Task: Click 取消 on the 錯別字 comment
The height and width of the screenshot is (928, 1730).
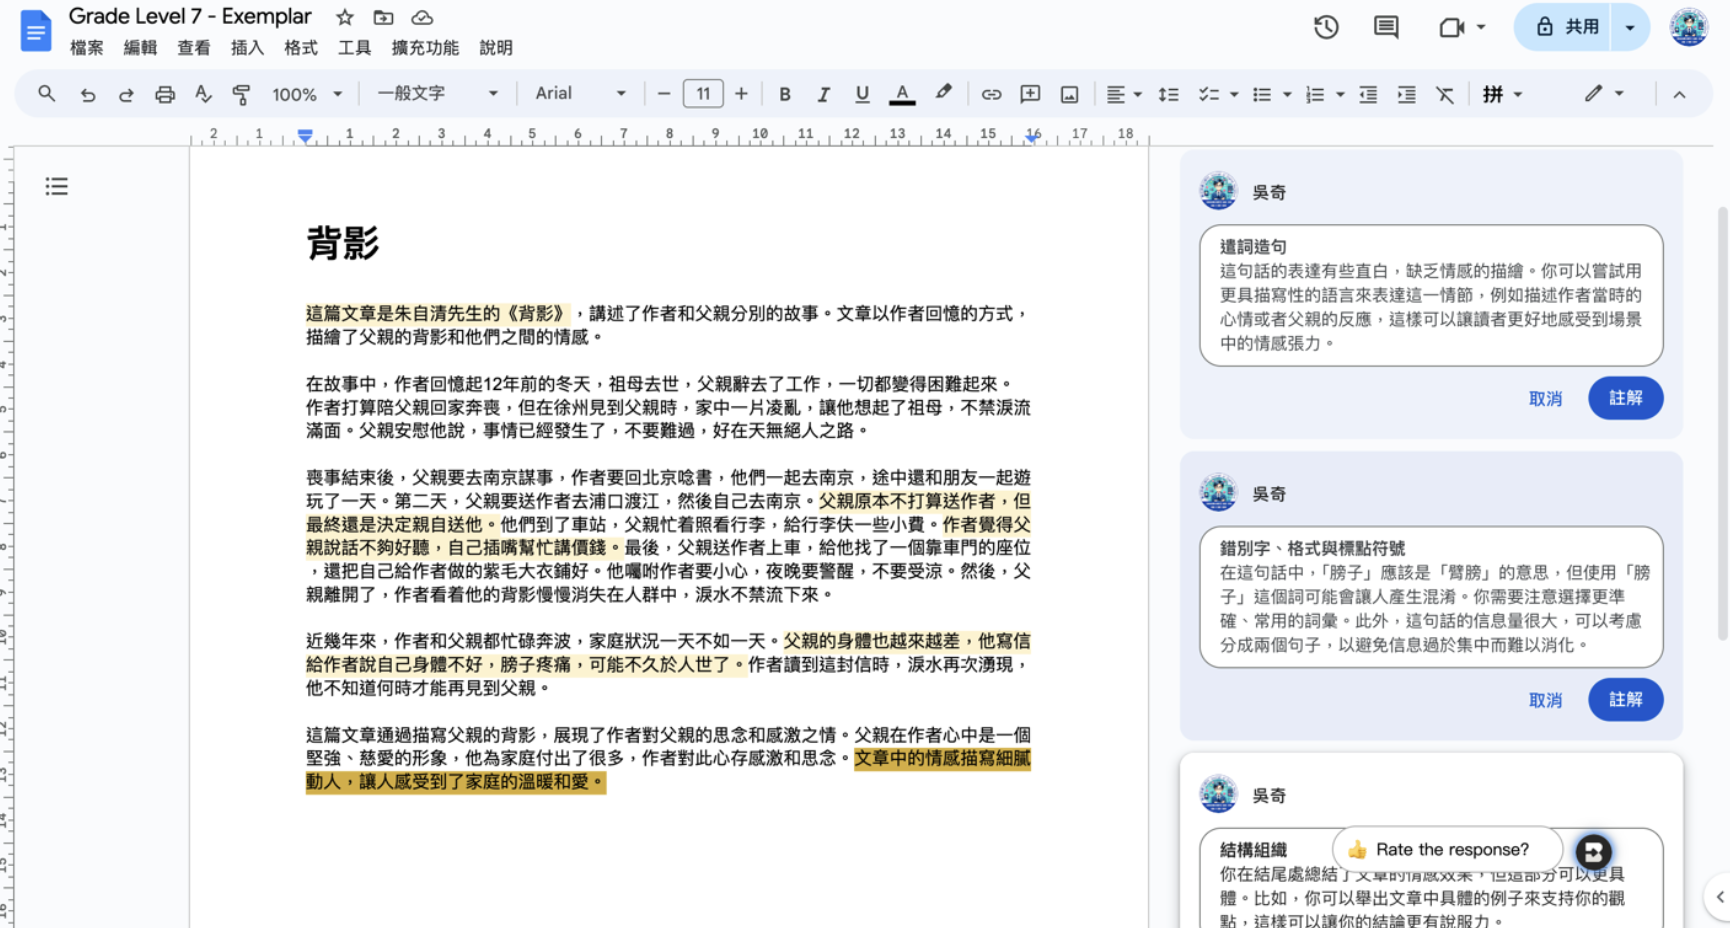Action: coord(1545,700)
